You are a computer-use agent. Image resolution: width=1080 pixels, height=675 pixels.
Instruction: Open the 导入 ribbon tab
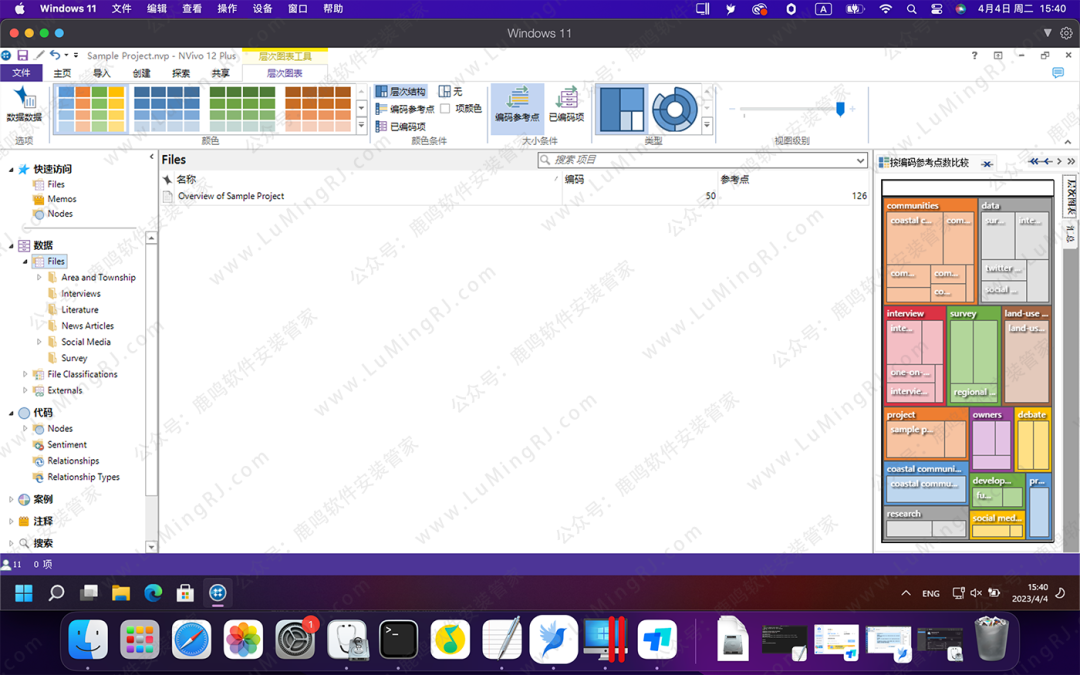(x=101, y=73)
